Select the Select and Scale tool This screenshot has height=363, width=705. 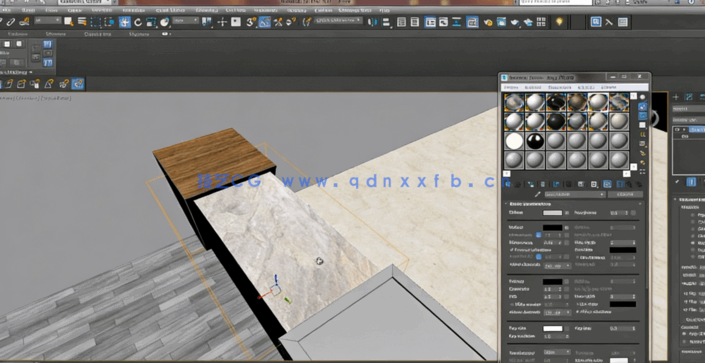(x=152, y=22)
